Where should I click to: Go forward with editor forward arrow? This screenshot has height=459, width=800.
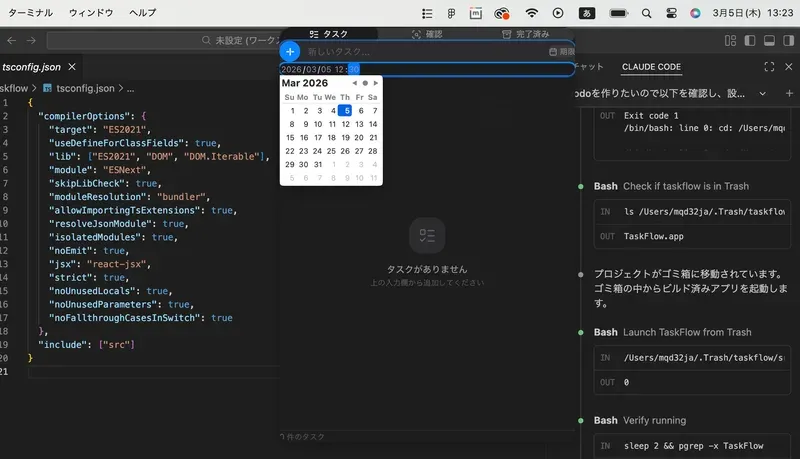[31, 40]
